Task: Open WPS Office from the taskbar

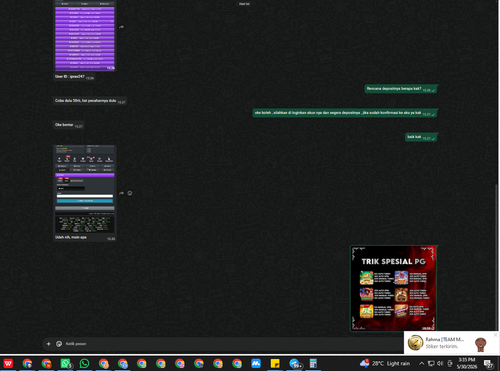Action: 8,363
